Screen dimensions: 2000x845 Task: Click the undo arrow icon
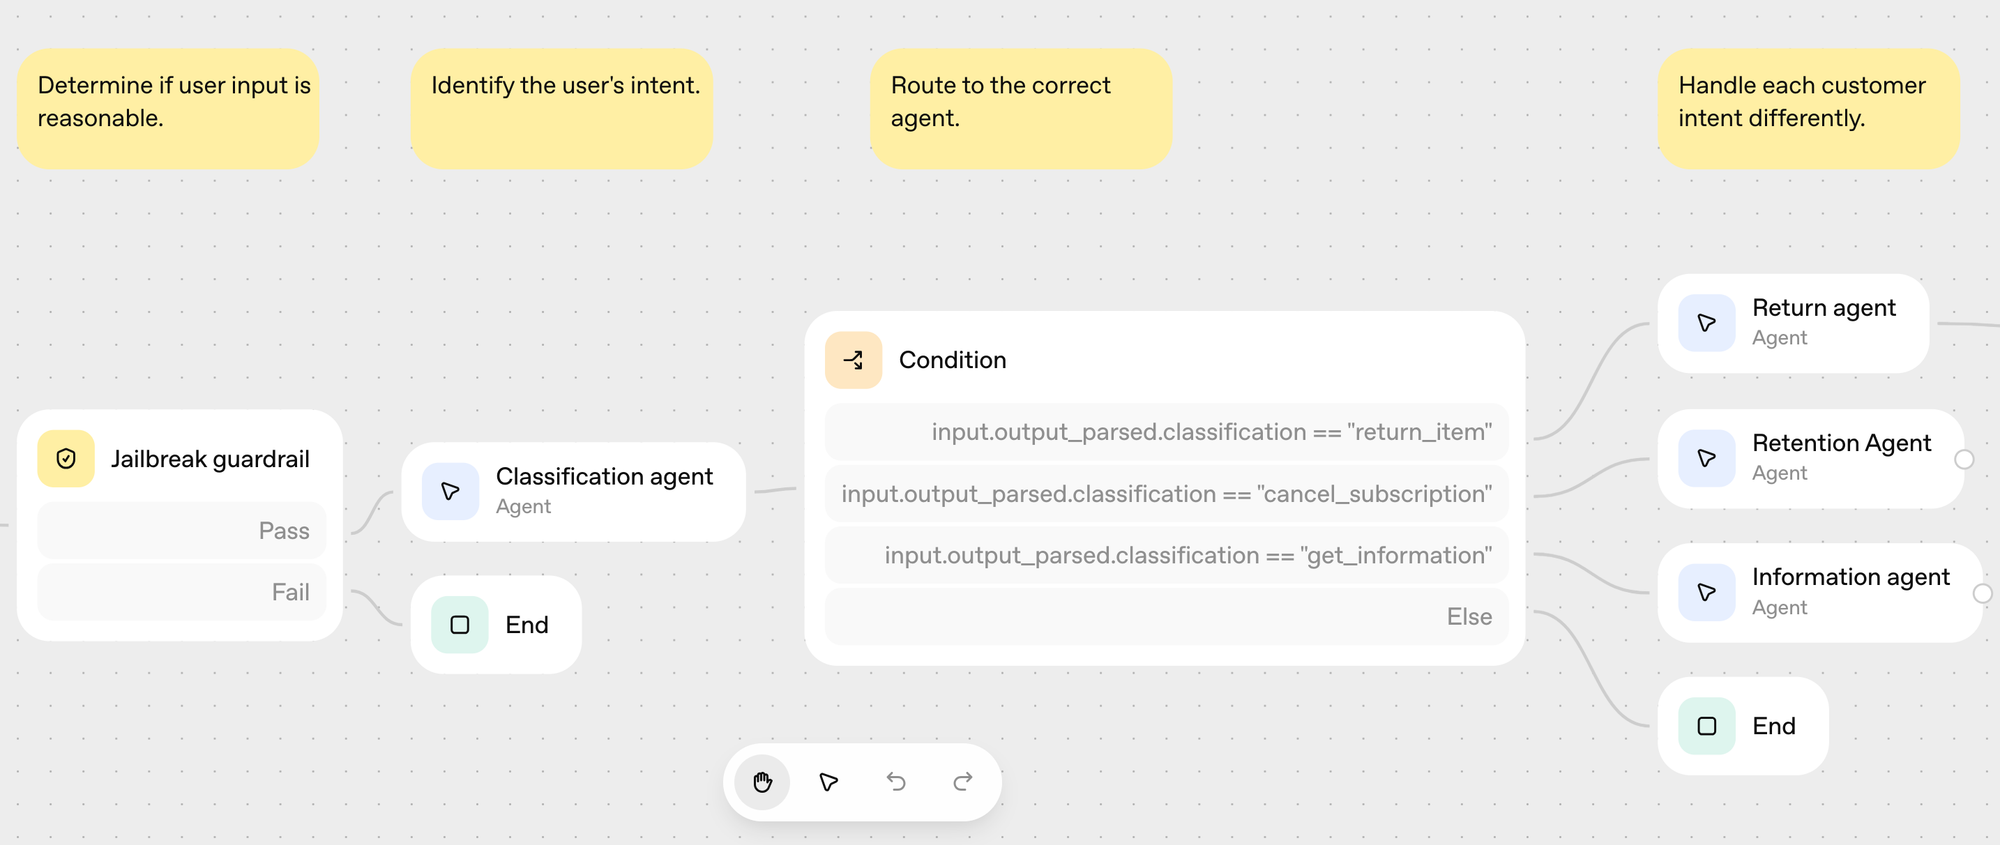click(896, 782)
